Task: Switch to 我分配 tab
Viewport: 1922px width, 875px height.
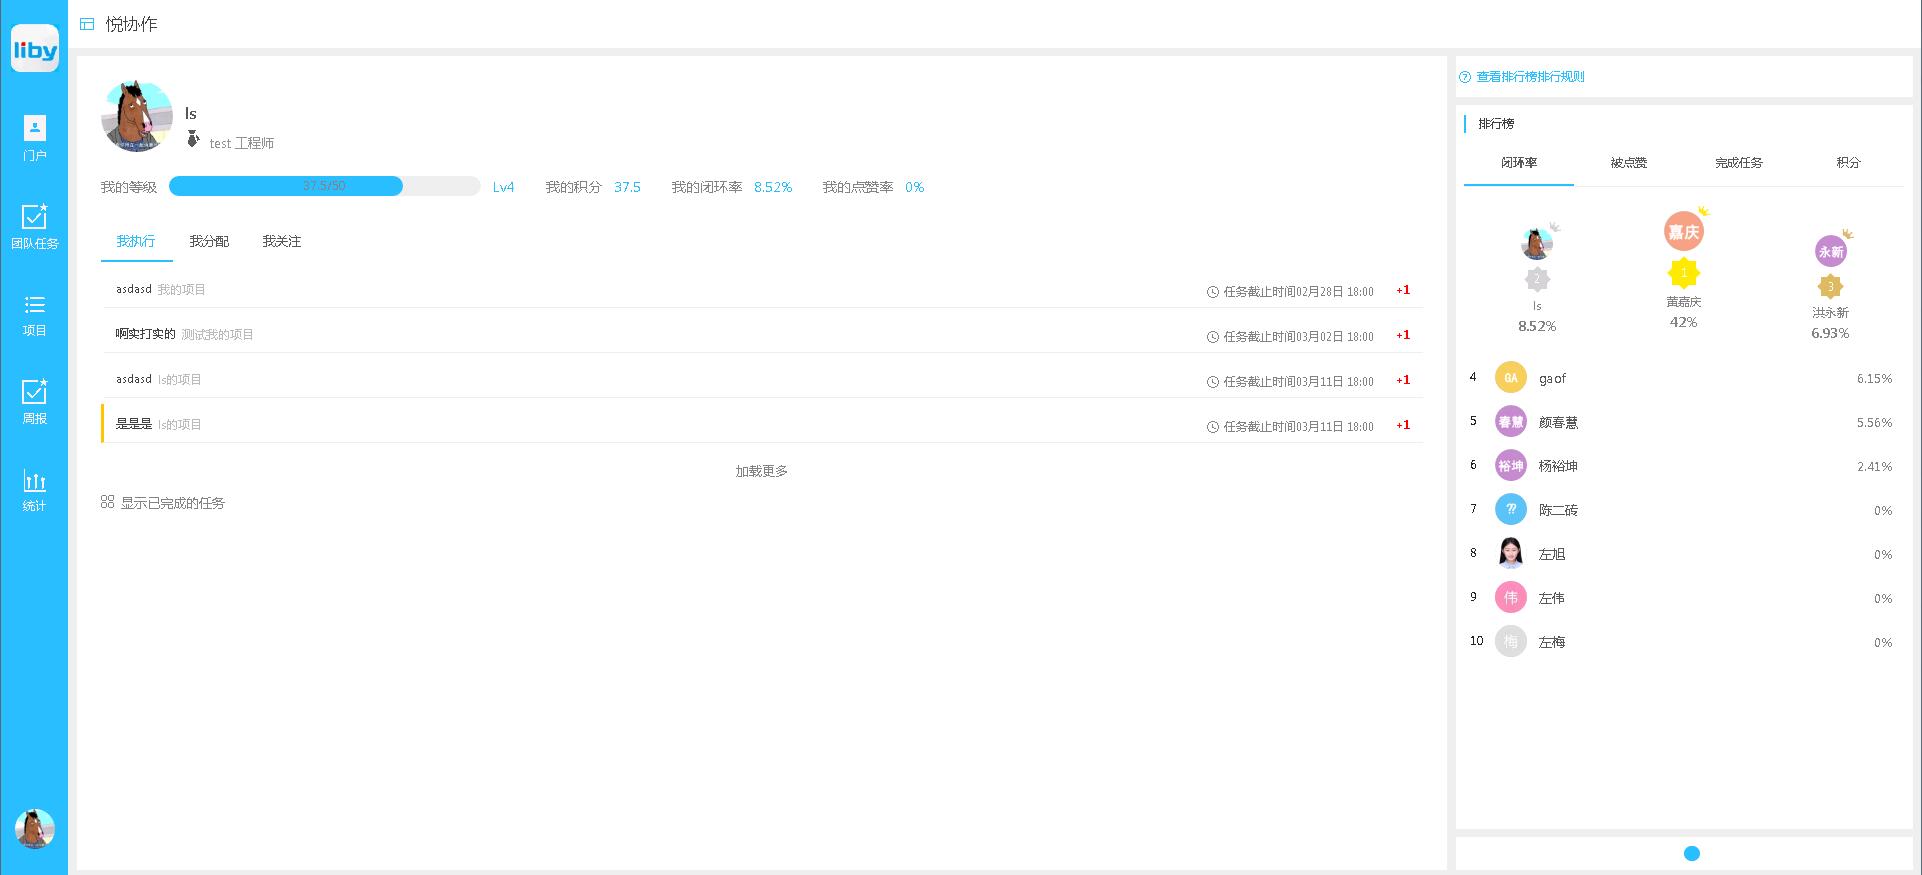Action: point(209,241)
